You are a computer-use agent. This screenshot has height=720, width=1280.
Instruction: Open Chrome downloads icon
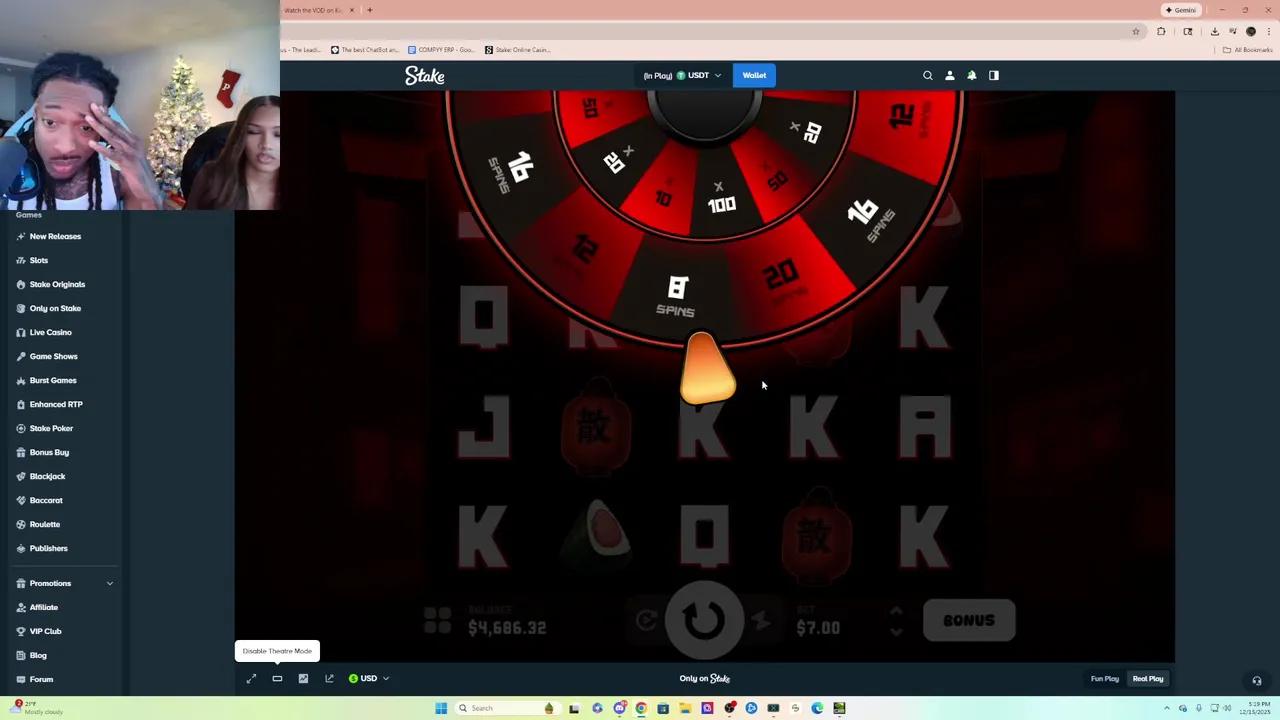point(1215,31)
